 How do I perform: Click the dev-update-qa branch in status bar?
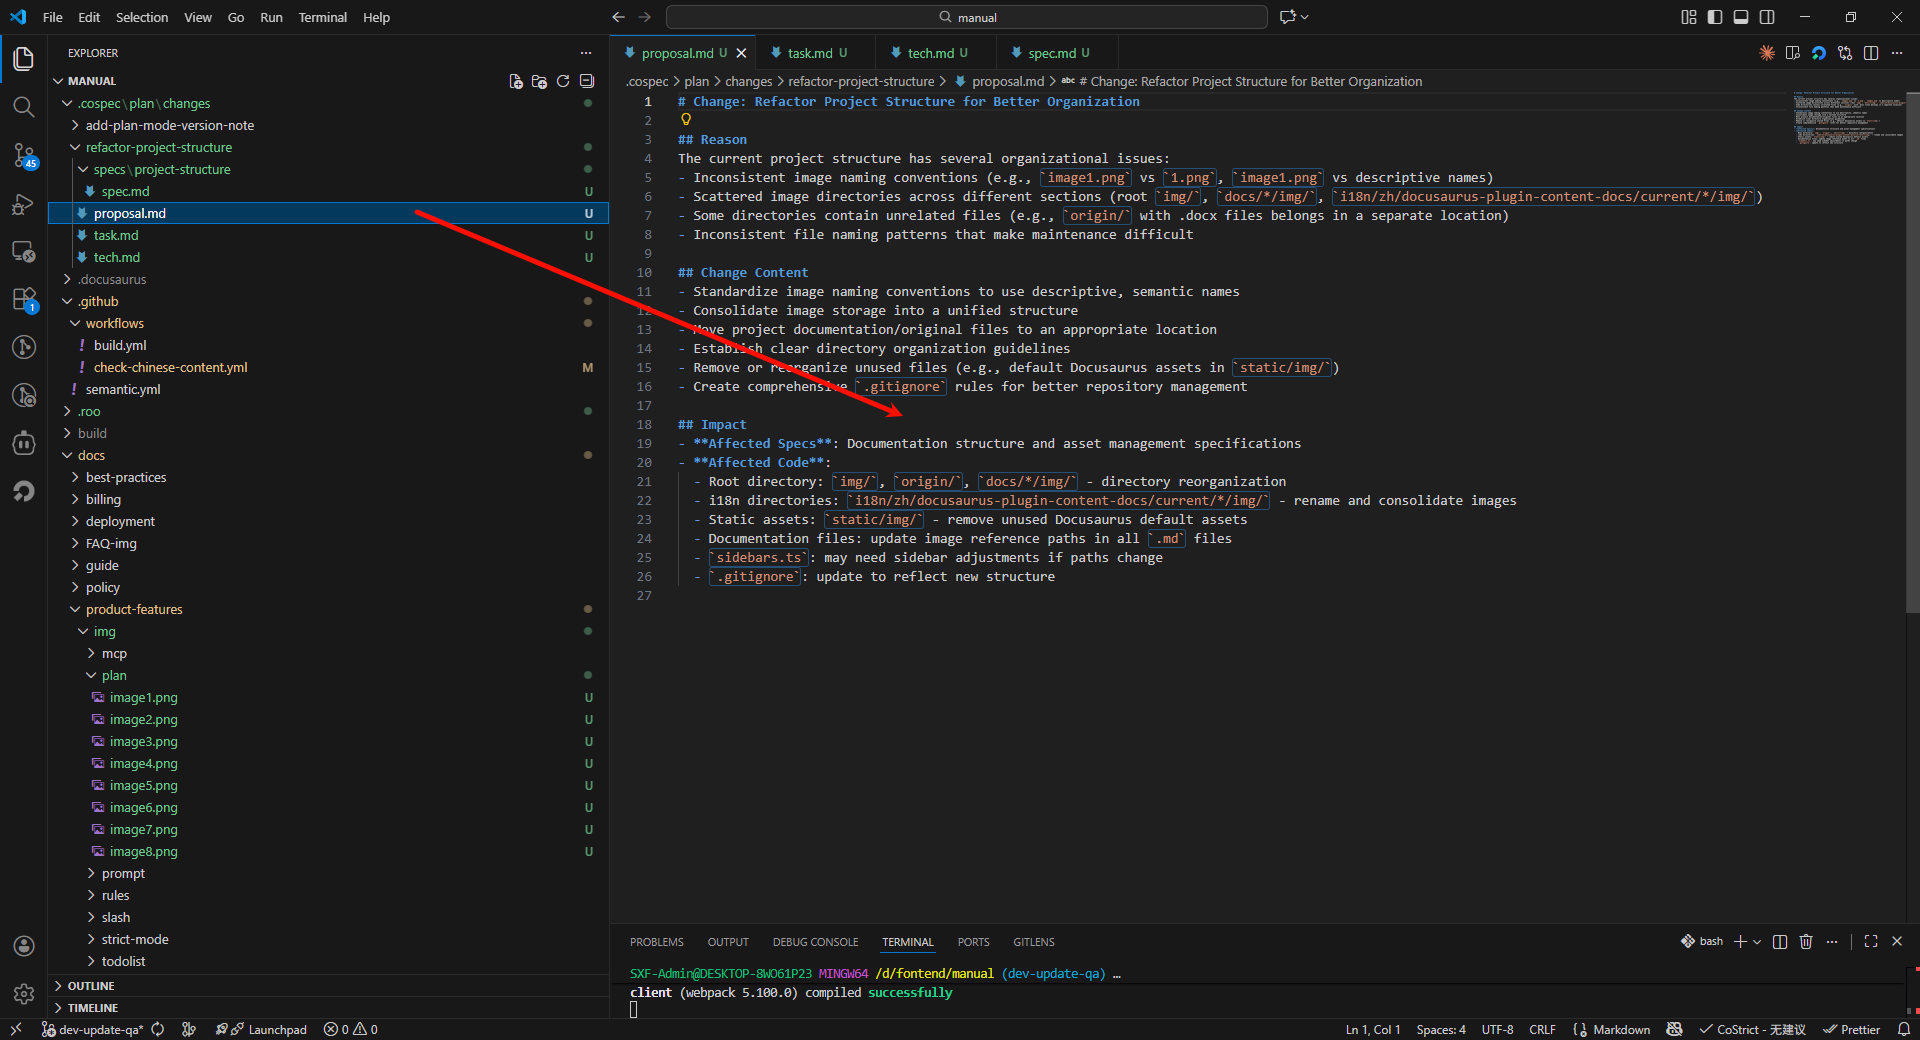pos(100,1029)
